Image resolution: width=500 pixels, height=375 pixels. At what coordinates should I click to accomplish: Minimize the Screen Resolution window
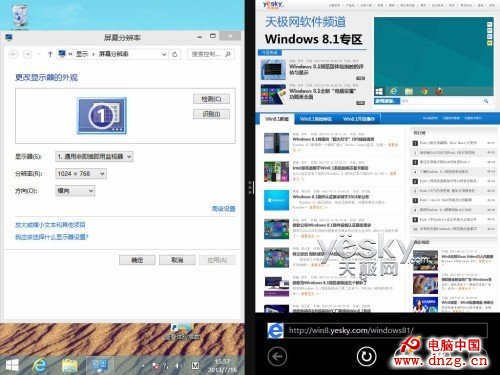pyautogui.click(x=200, y=36)
